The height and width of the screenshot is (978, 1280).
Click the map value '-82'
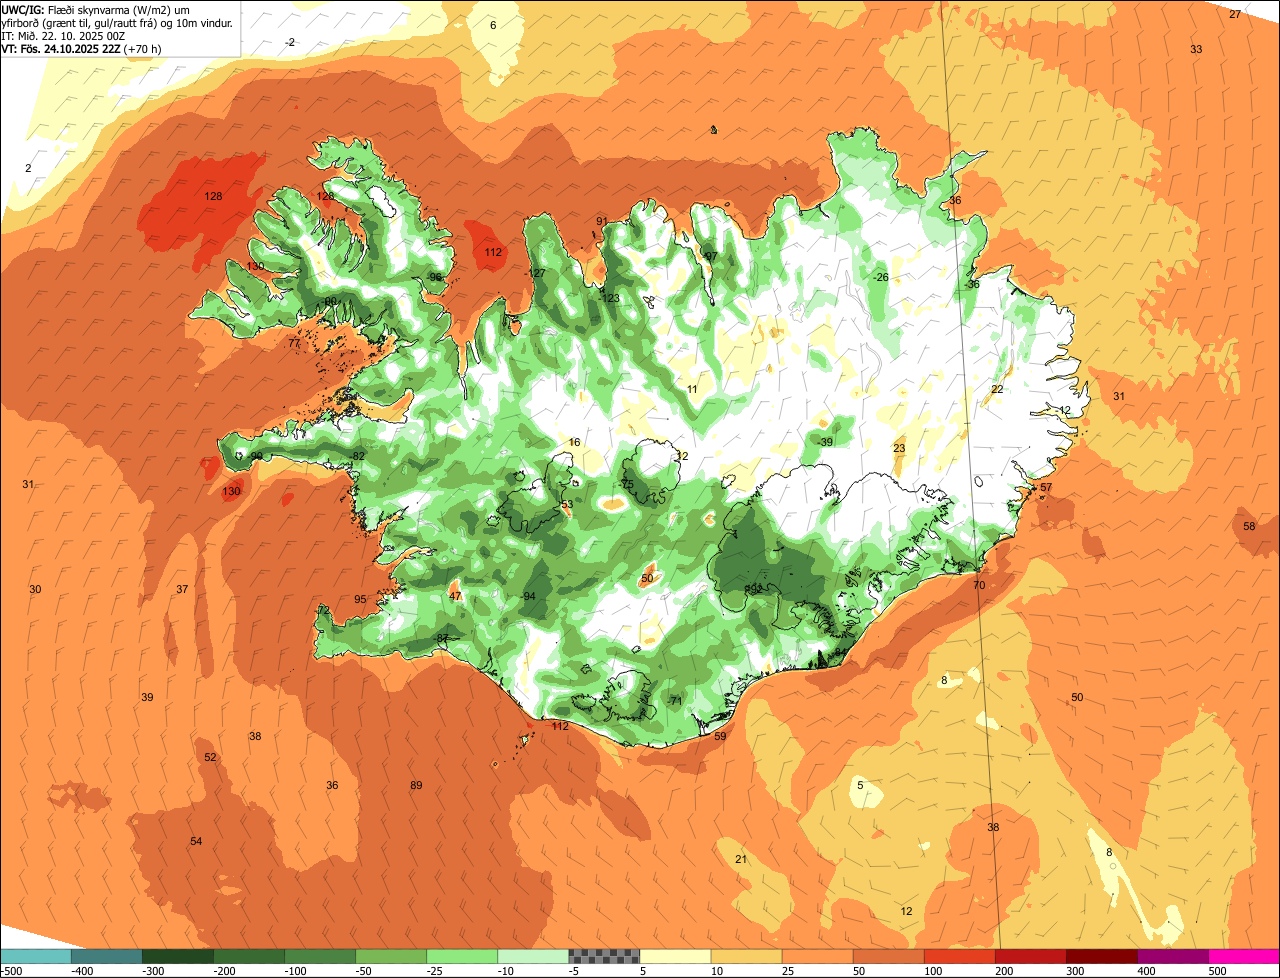click(358, 456)
